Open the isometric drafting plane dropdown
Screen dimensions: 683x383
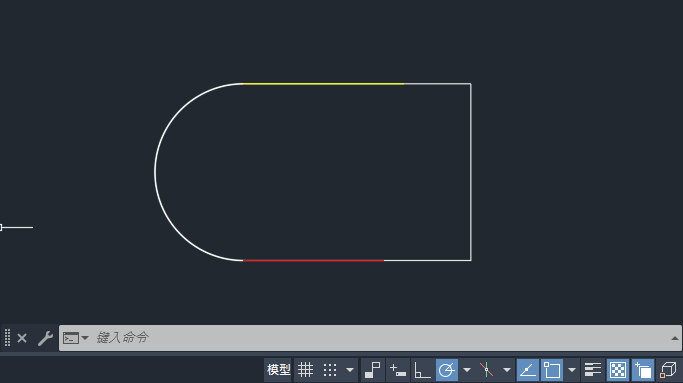[x=507, y=370]
